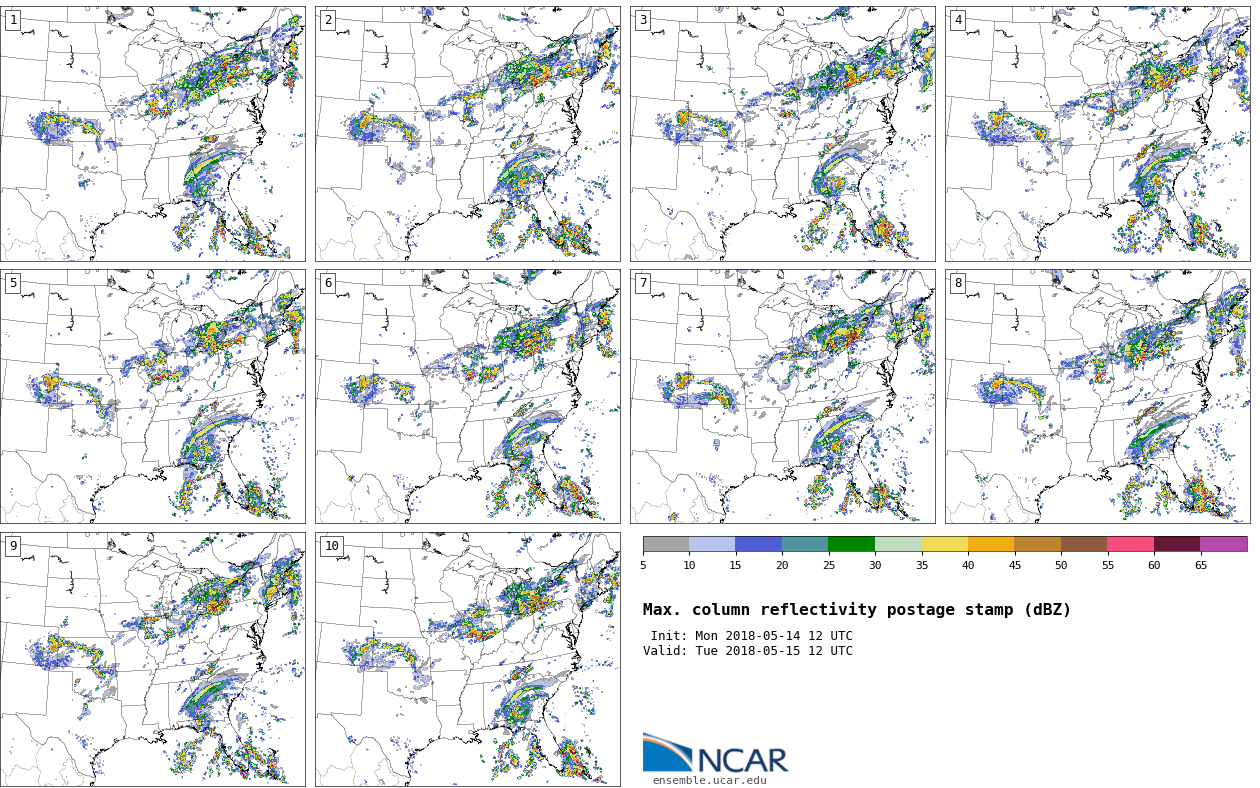Click the gray 5-10 dBZ color swatch

click(x=666, y=544)
